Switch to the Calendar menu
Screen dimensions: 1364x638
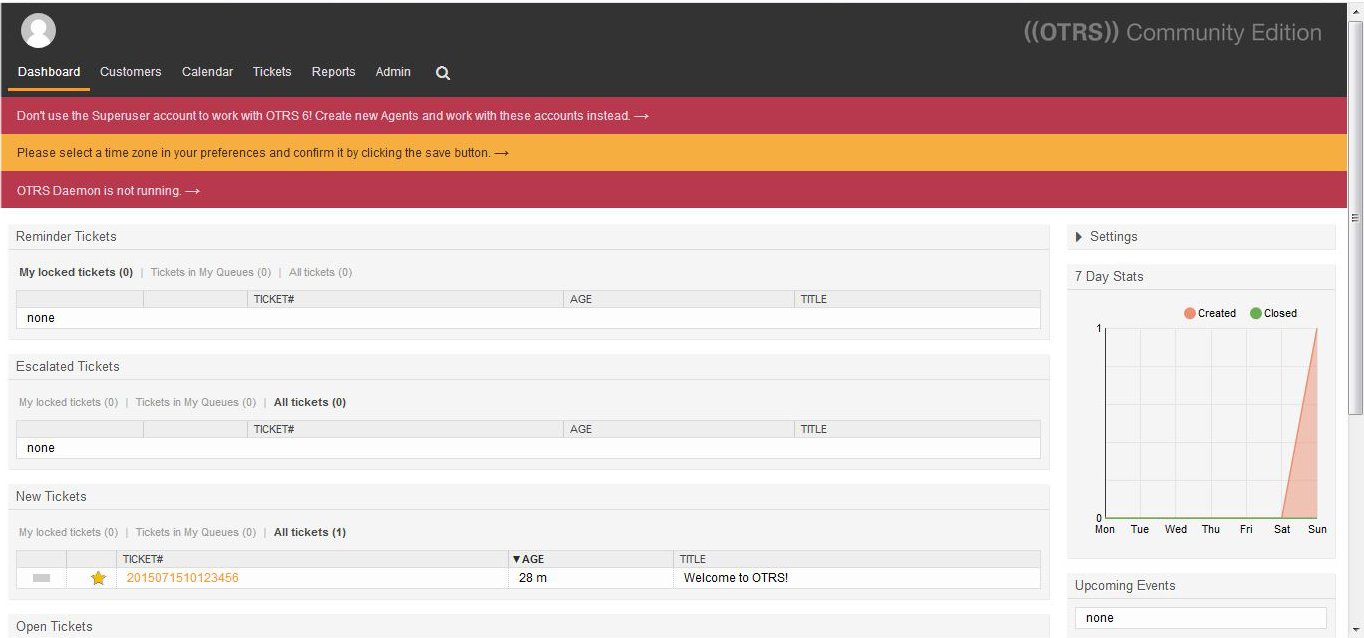click(x=207, y=72)
